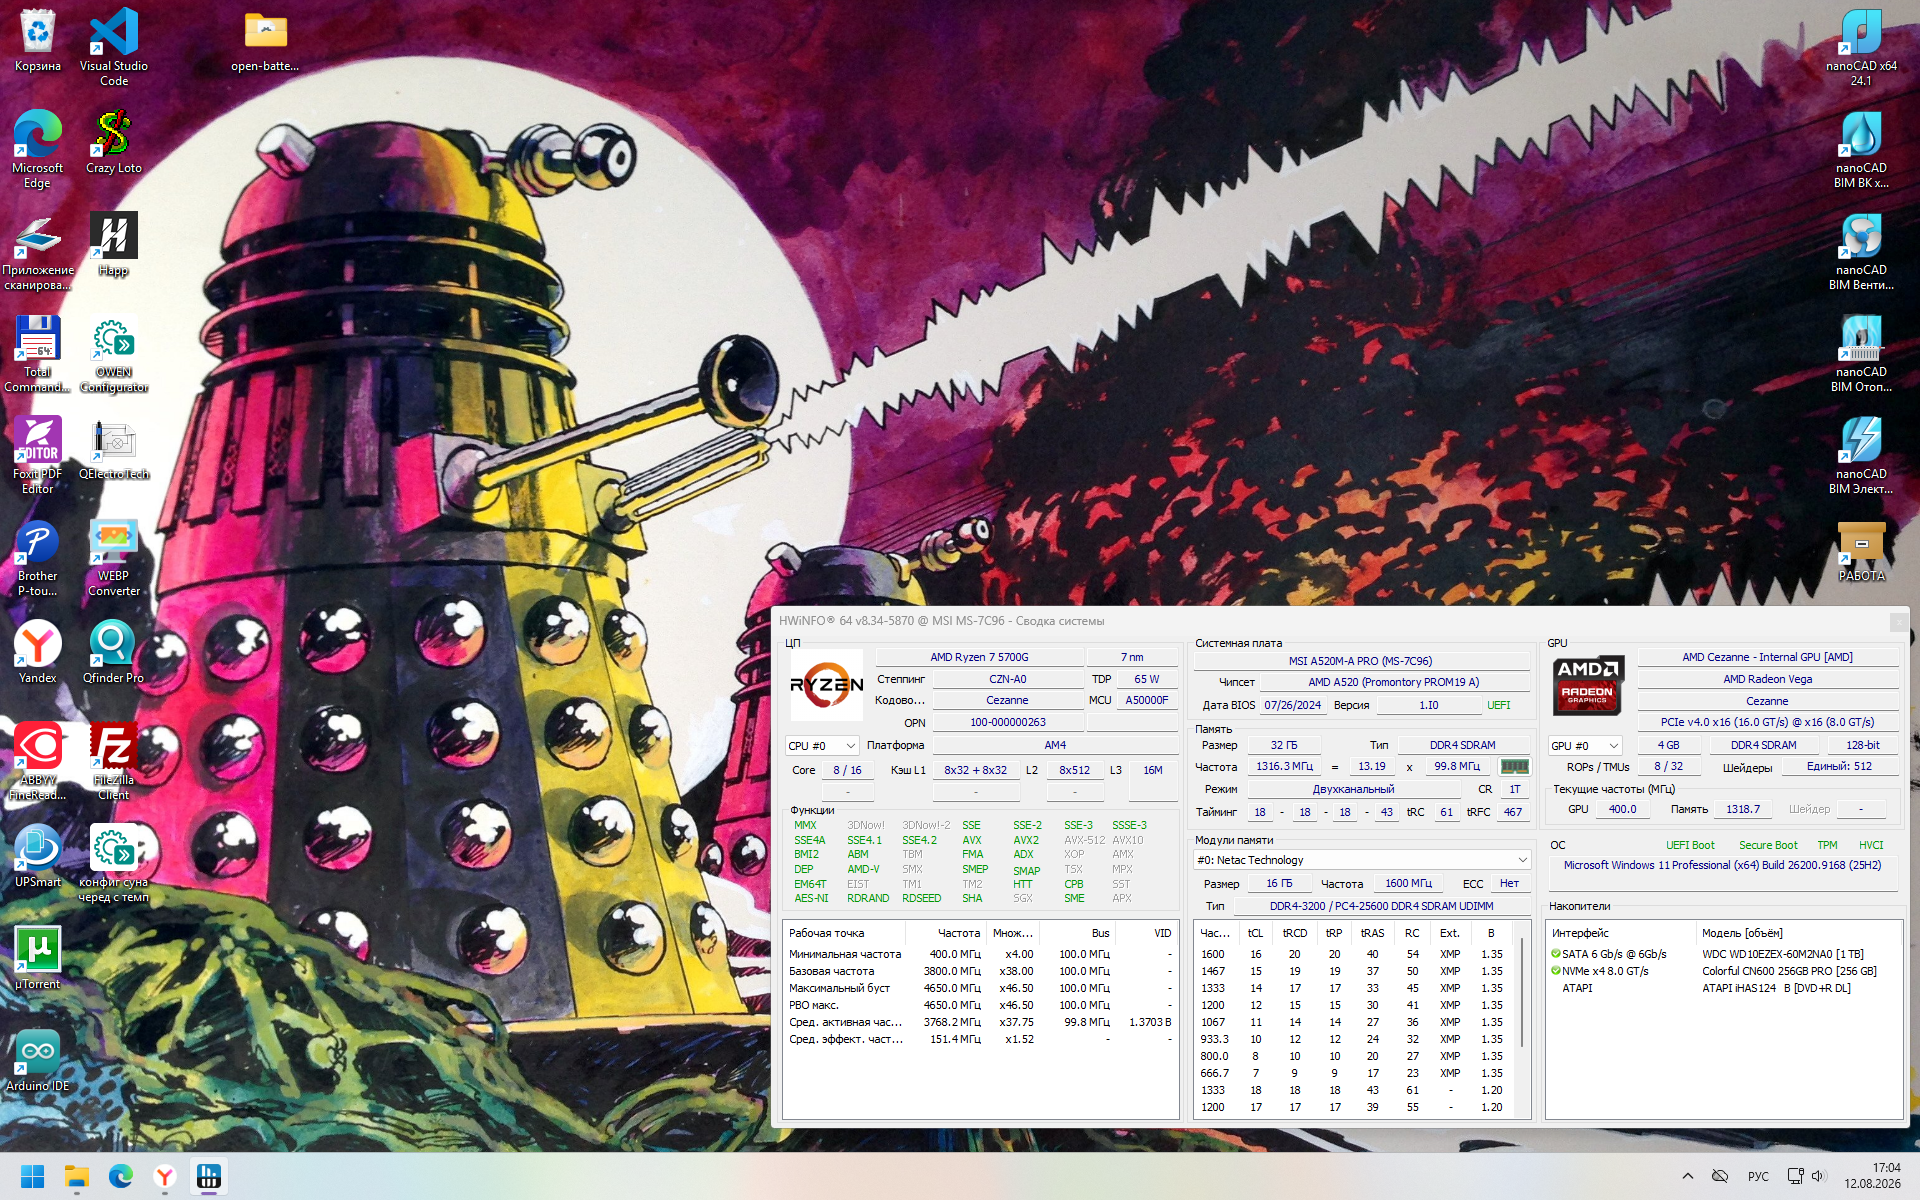The image size is (1920, 1200).
Task: Show hidden icons in system tray
Action: pos(1688,1176)
